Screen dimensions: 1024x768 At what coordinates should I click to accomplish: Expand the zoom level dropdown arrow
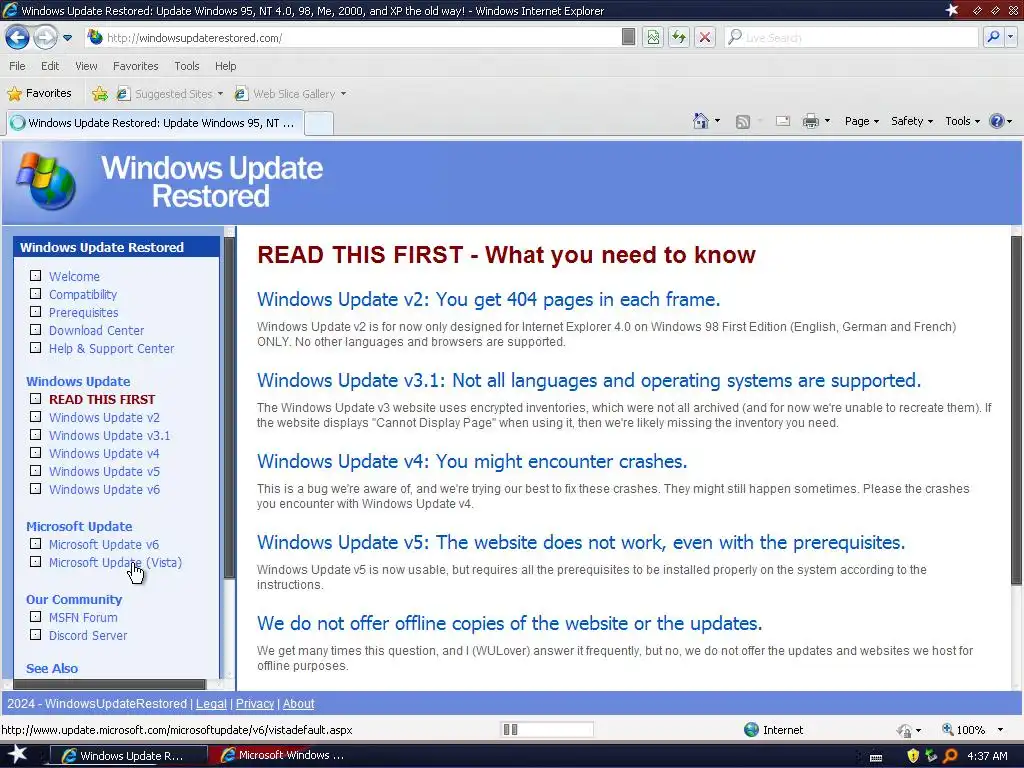1000,729
